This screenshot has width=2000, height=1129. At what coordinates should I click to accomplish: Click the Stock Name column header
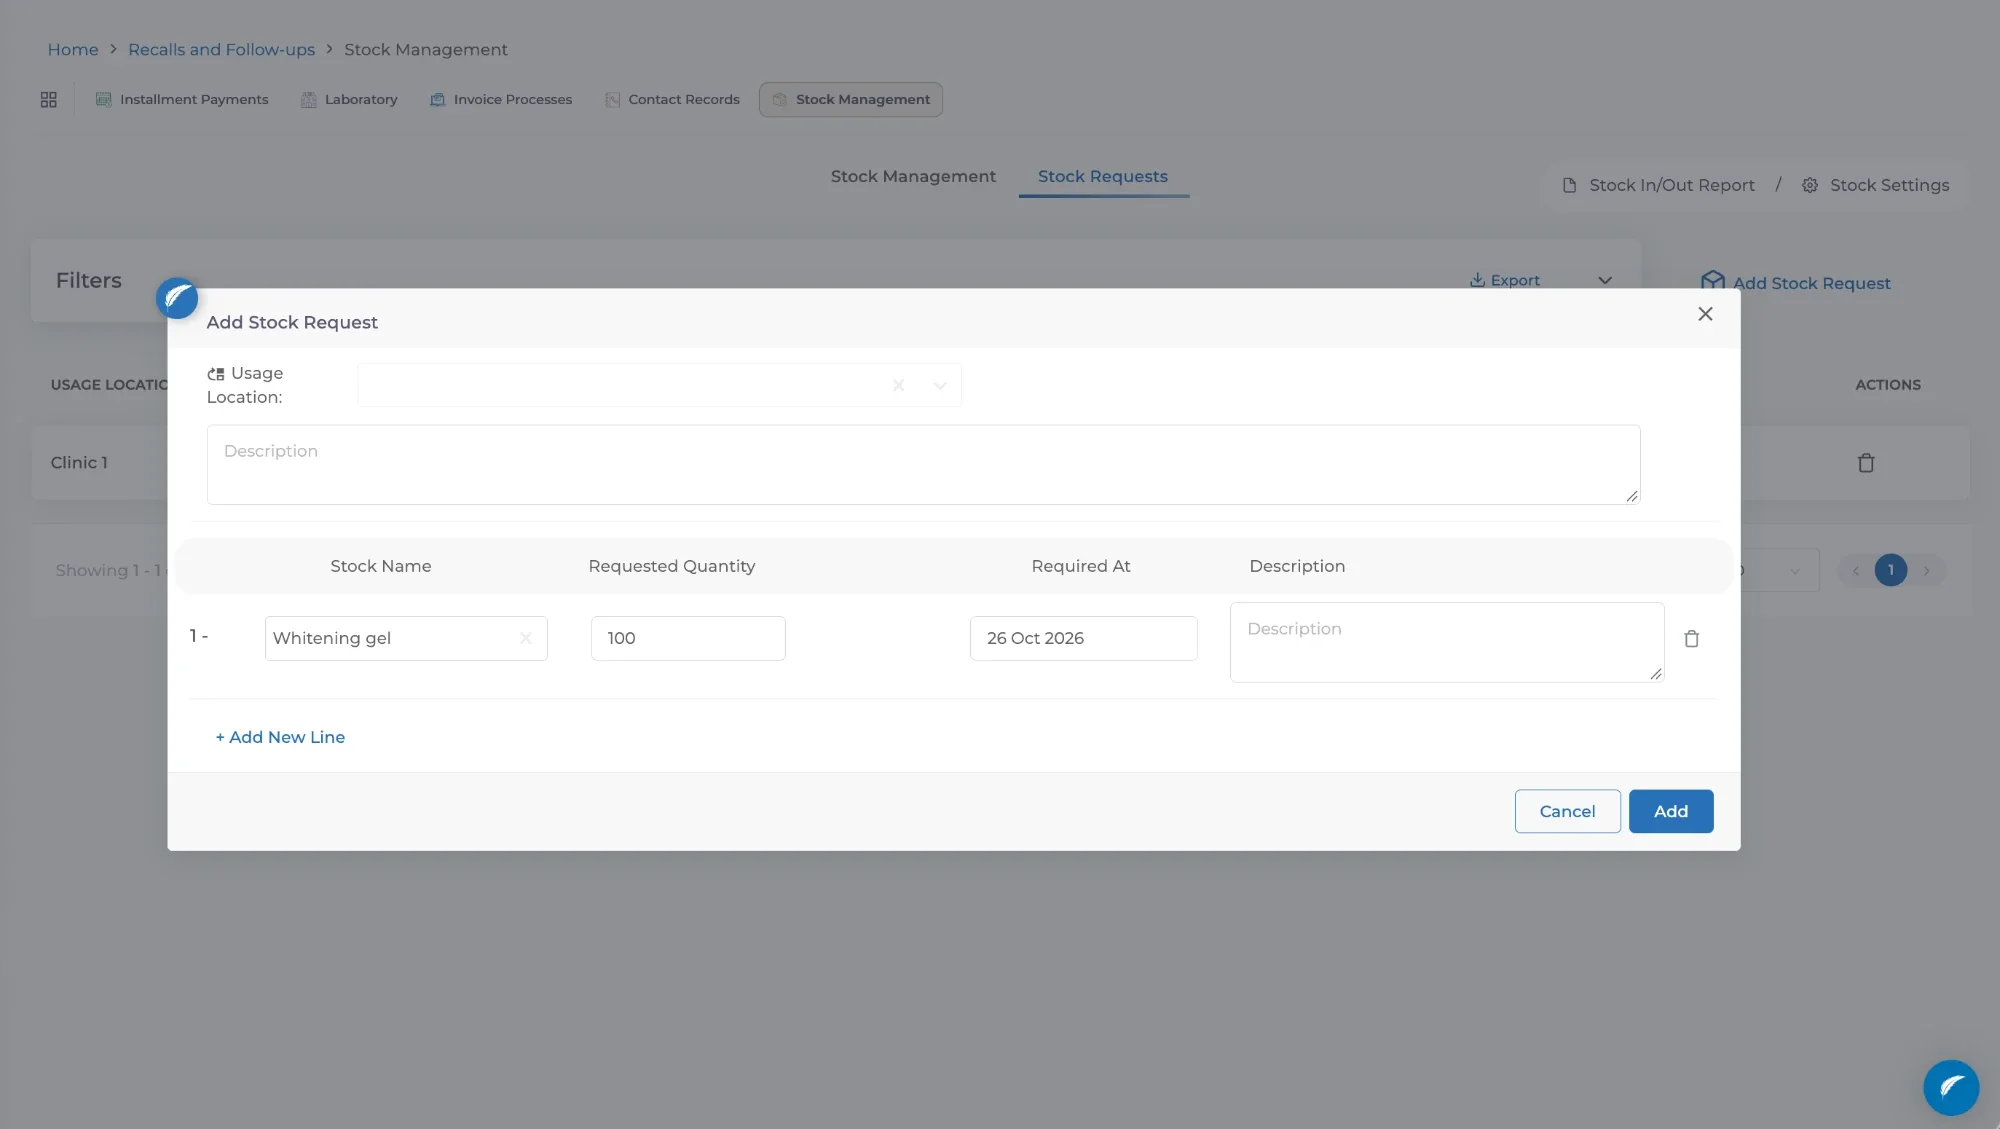tap(381, 566)
